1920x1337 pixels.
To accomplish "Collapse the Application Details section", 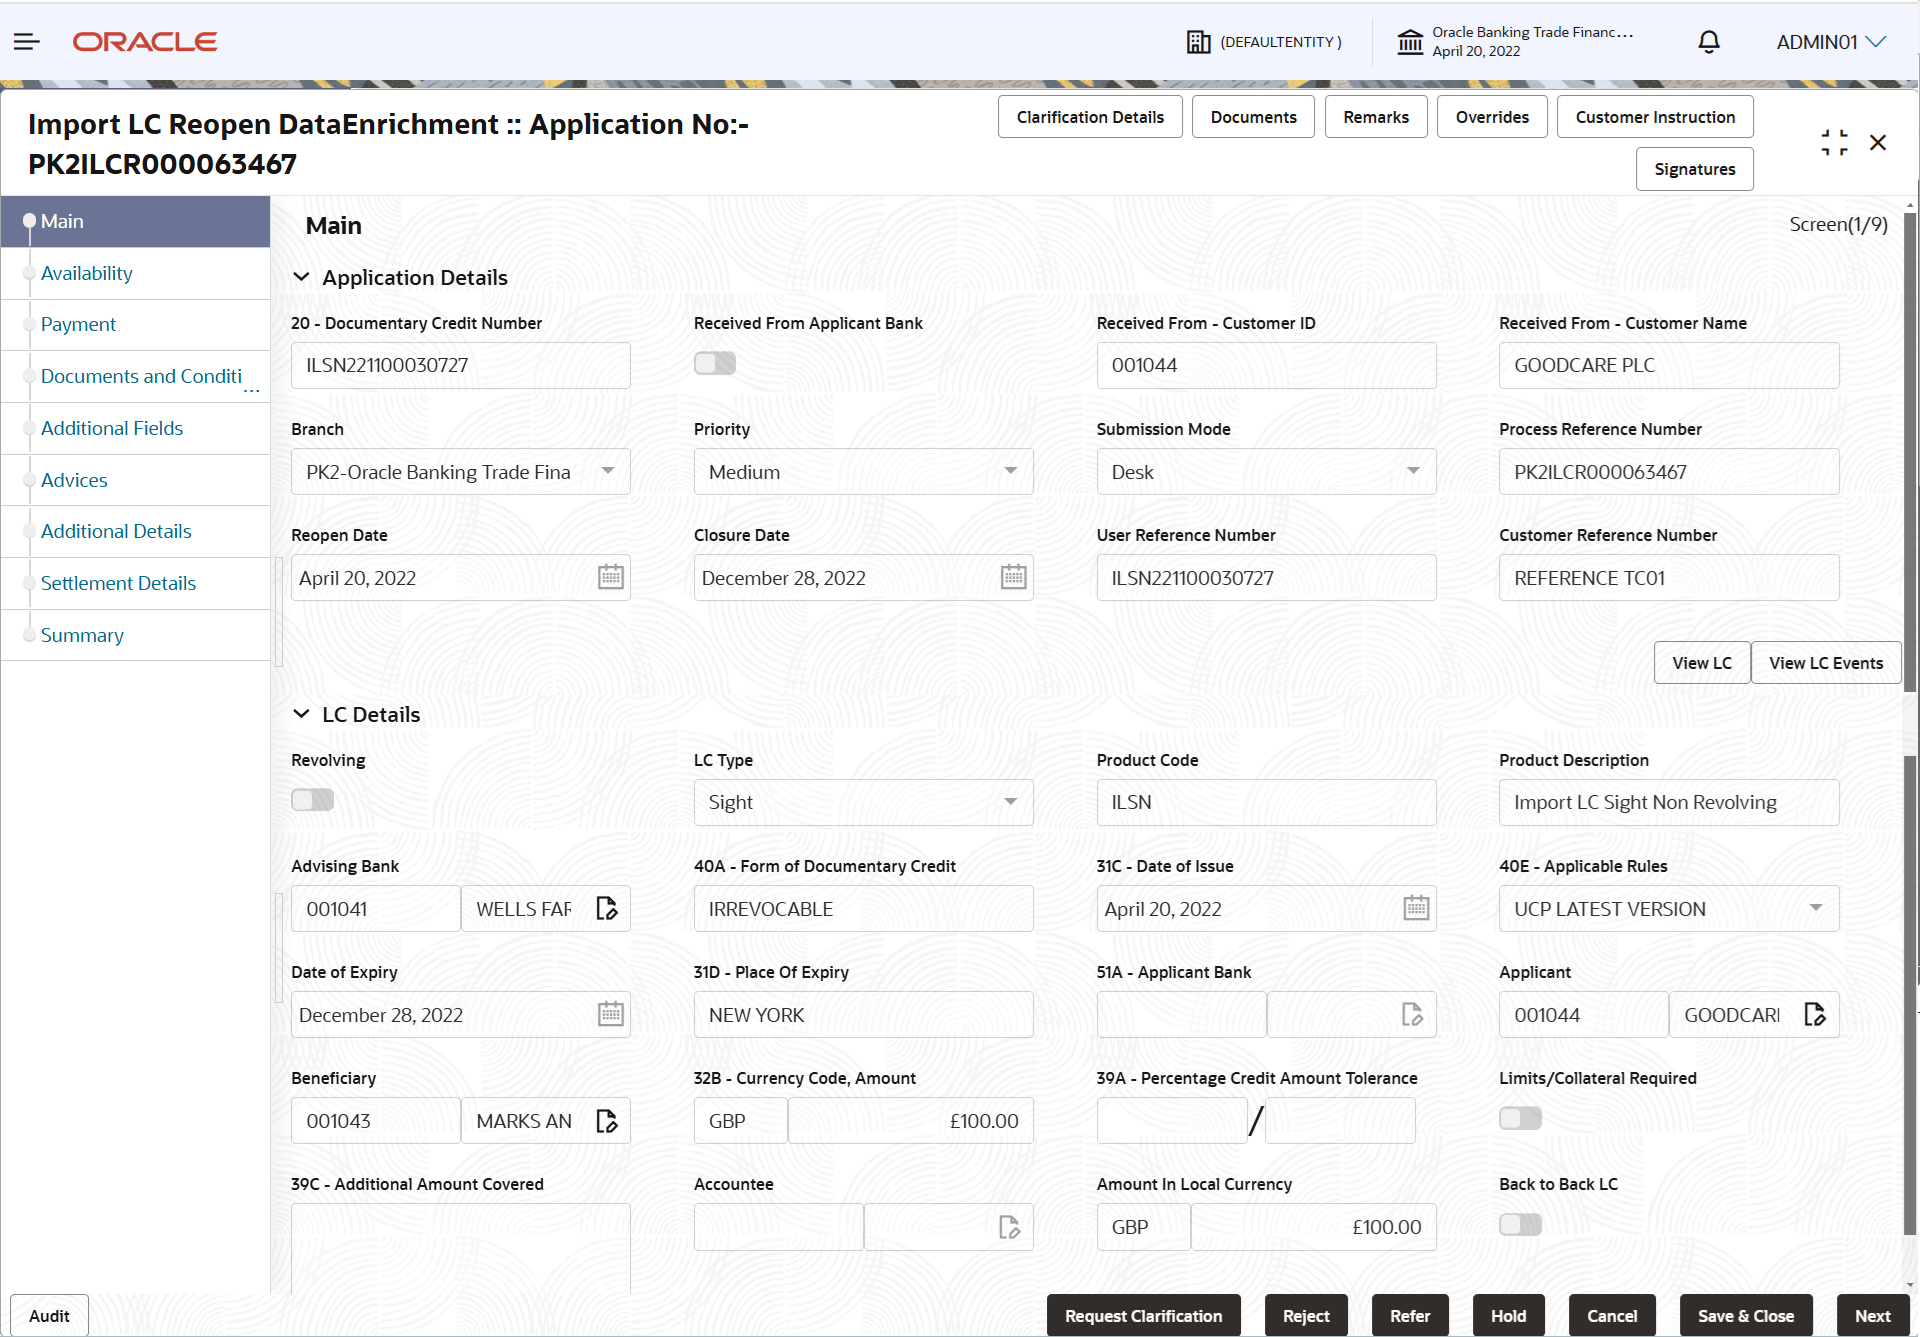I will 302,277.
